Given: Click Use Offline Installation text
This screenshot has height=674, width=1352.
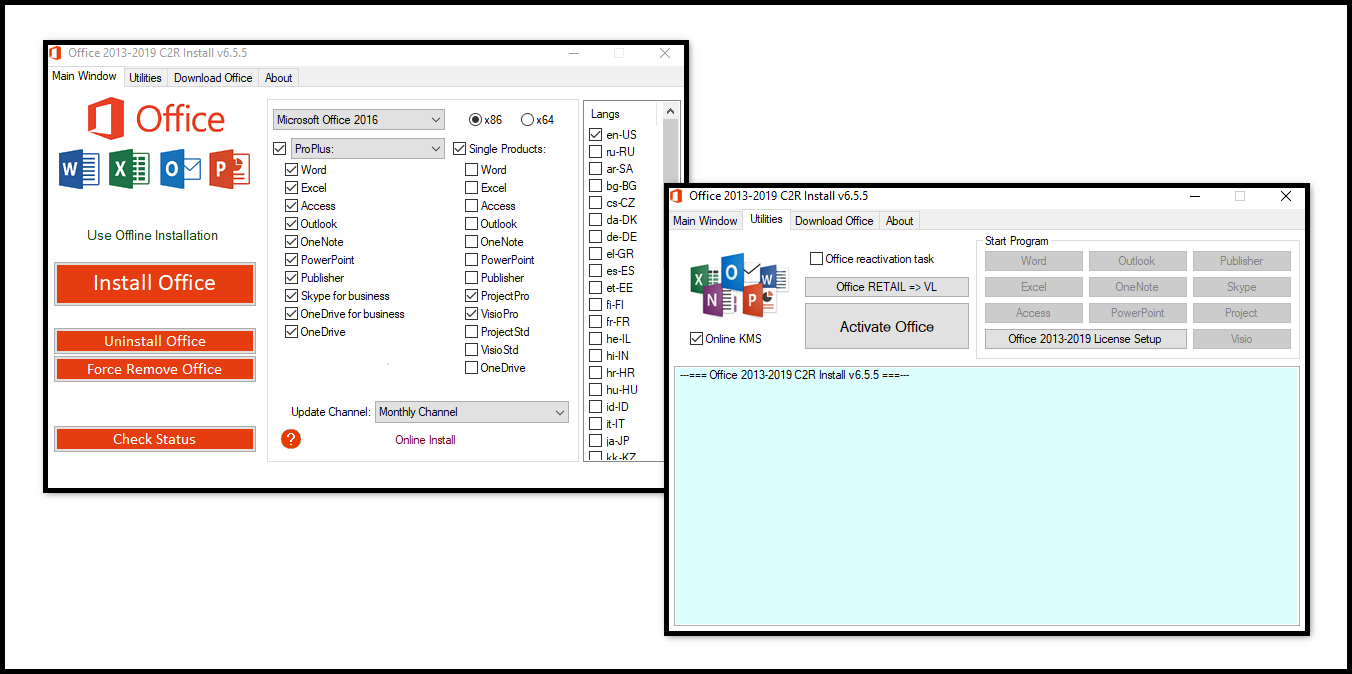Looking at the screenshot, I should click(153, 236).
